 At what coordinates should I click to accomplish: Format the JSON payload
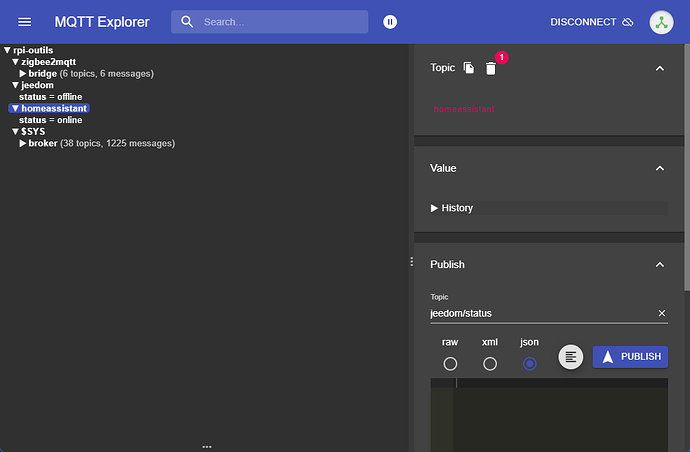click(x=571, y=356)
